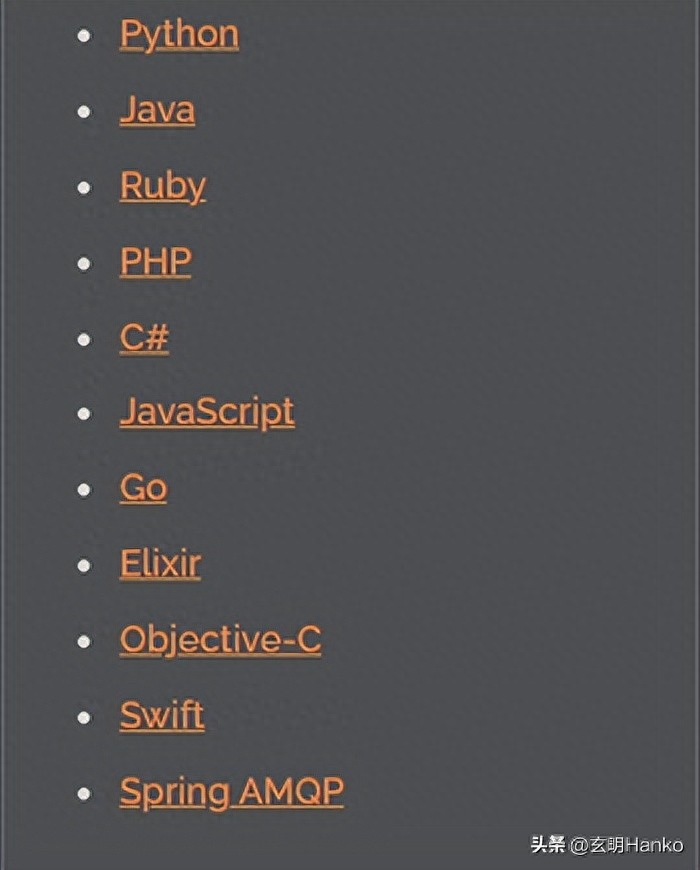This screenshot has width=700, height=870.
Task: Open the Spring AMQP link
Action: pos(232,792)
